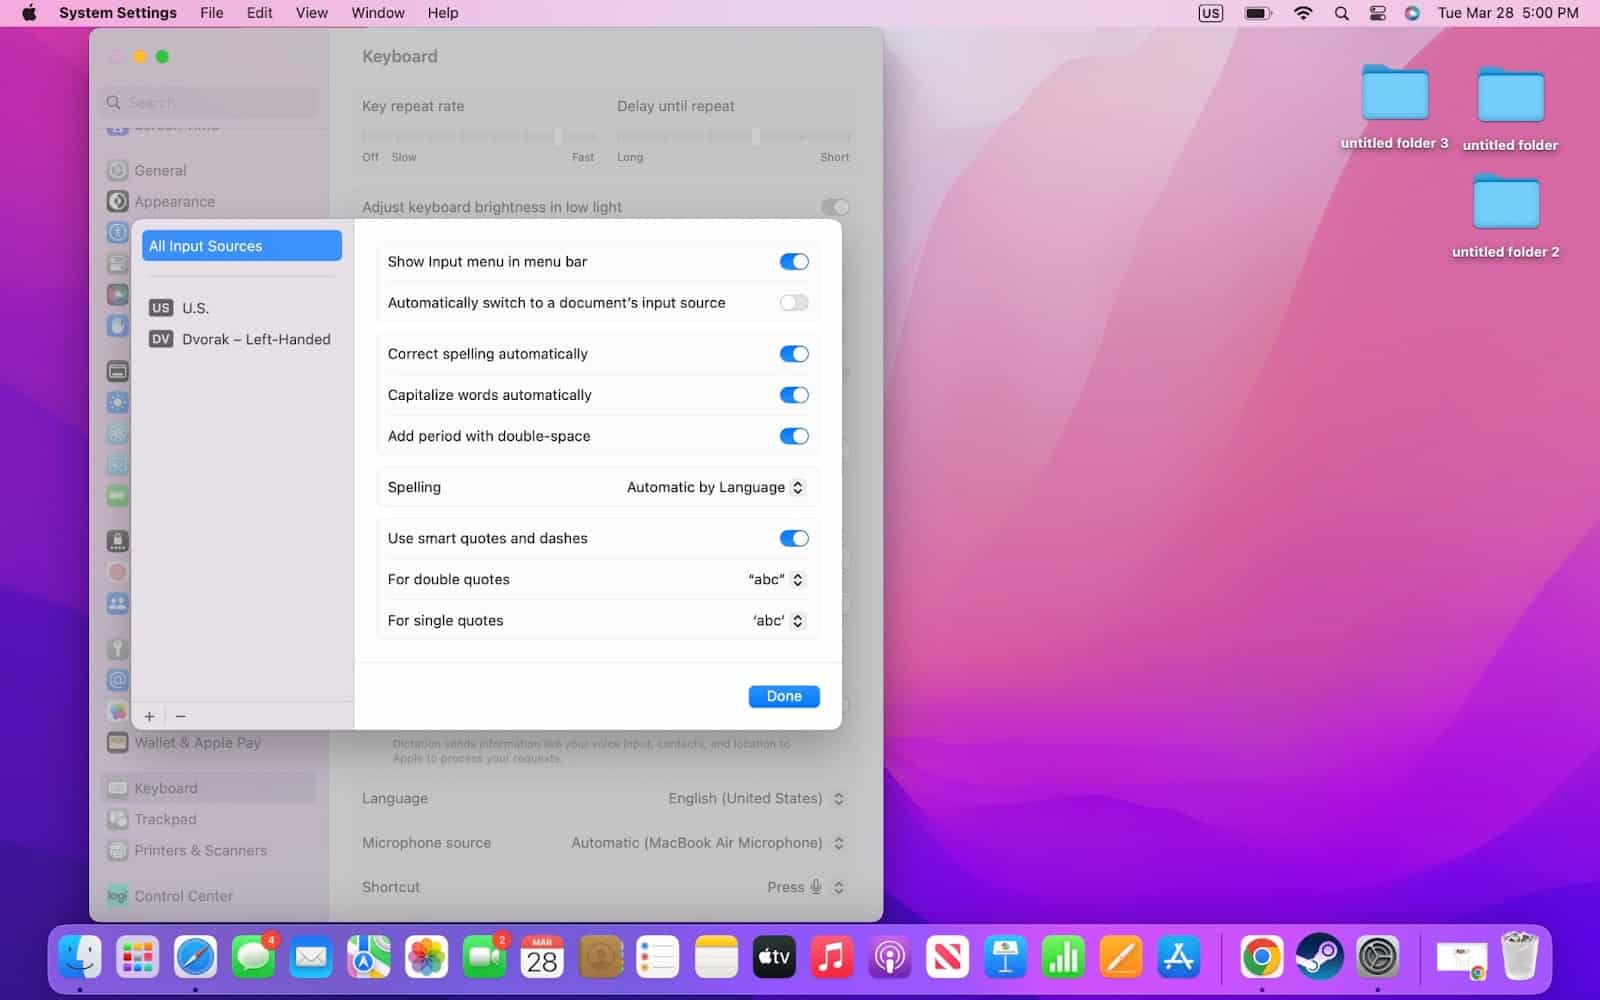Disable Correct spelling automatically
The height and width of the screenshot is (1000, 1600).
click(793, 353)
